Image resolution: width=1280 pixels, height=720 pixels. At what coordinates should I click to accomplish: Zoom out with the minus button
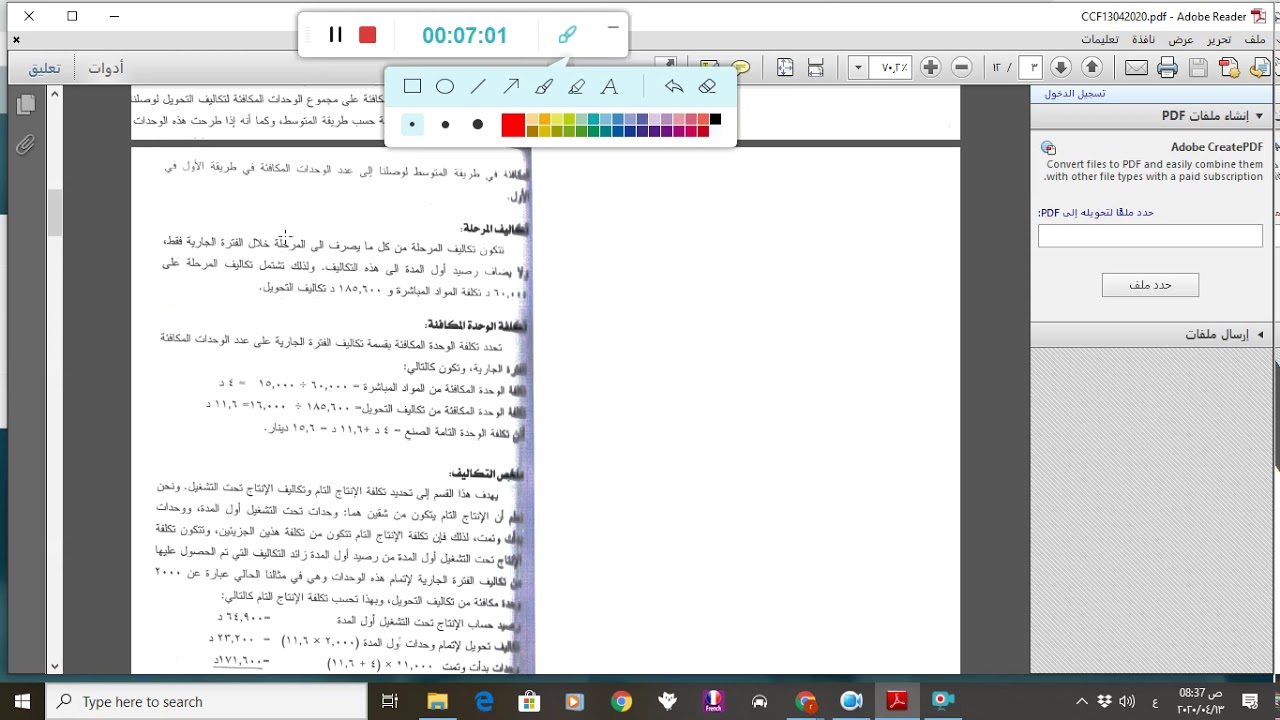(961, 67)
